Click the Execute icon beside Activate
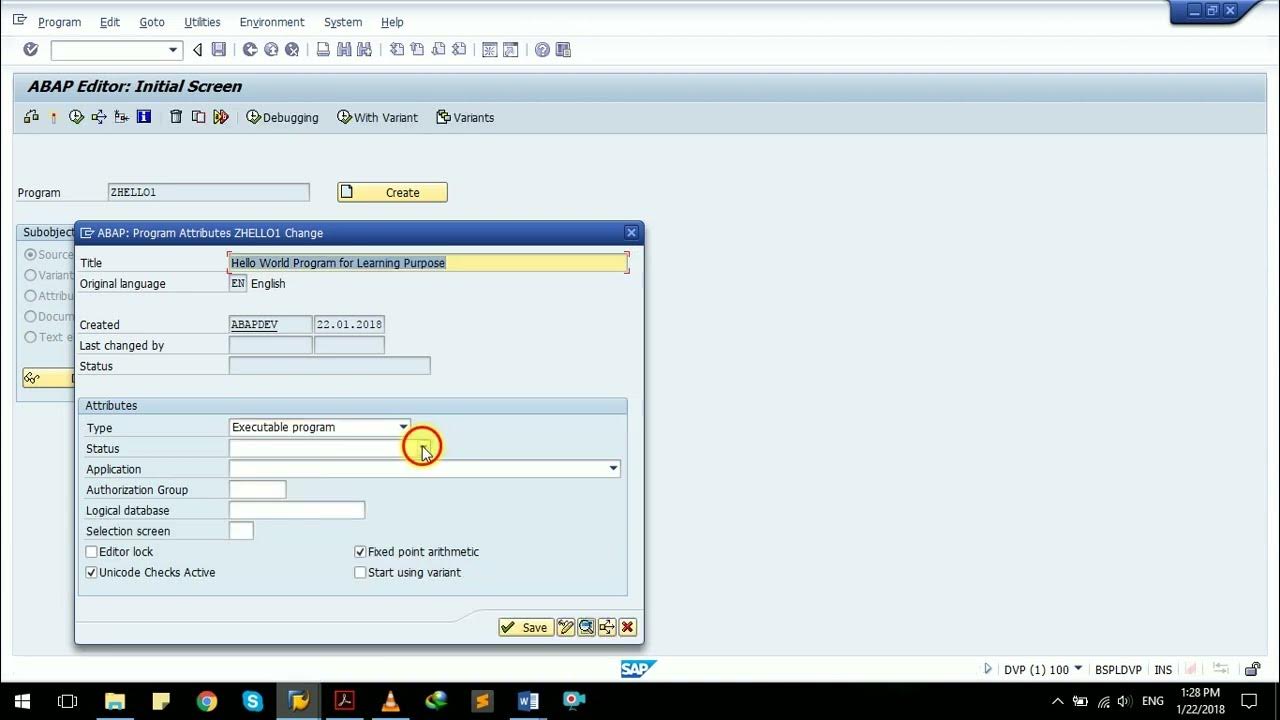The image size is (1280, 720). coord(76,117)
